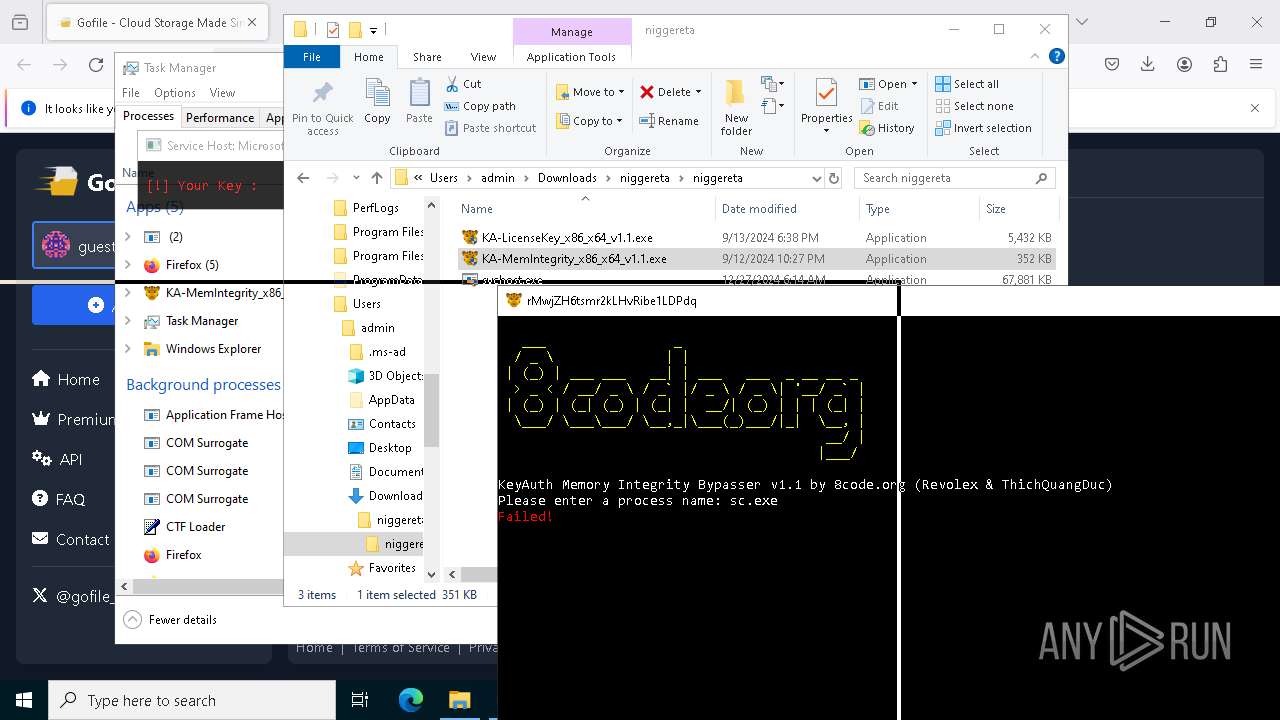Viewport: 1280px width, 720px height.
Task: Click Pin to Quick access in Explorer ribbon
Action: click(x=322, y=108)
